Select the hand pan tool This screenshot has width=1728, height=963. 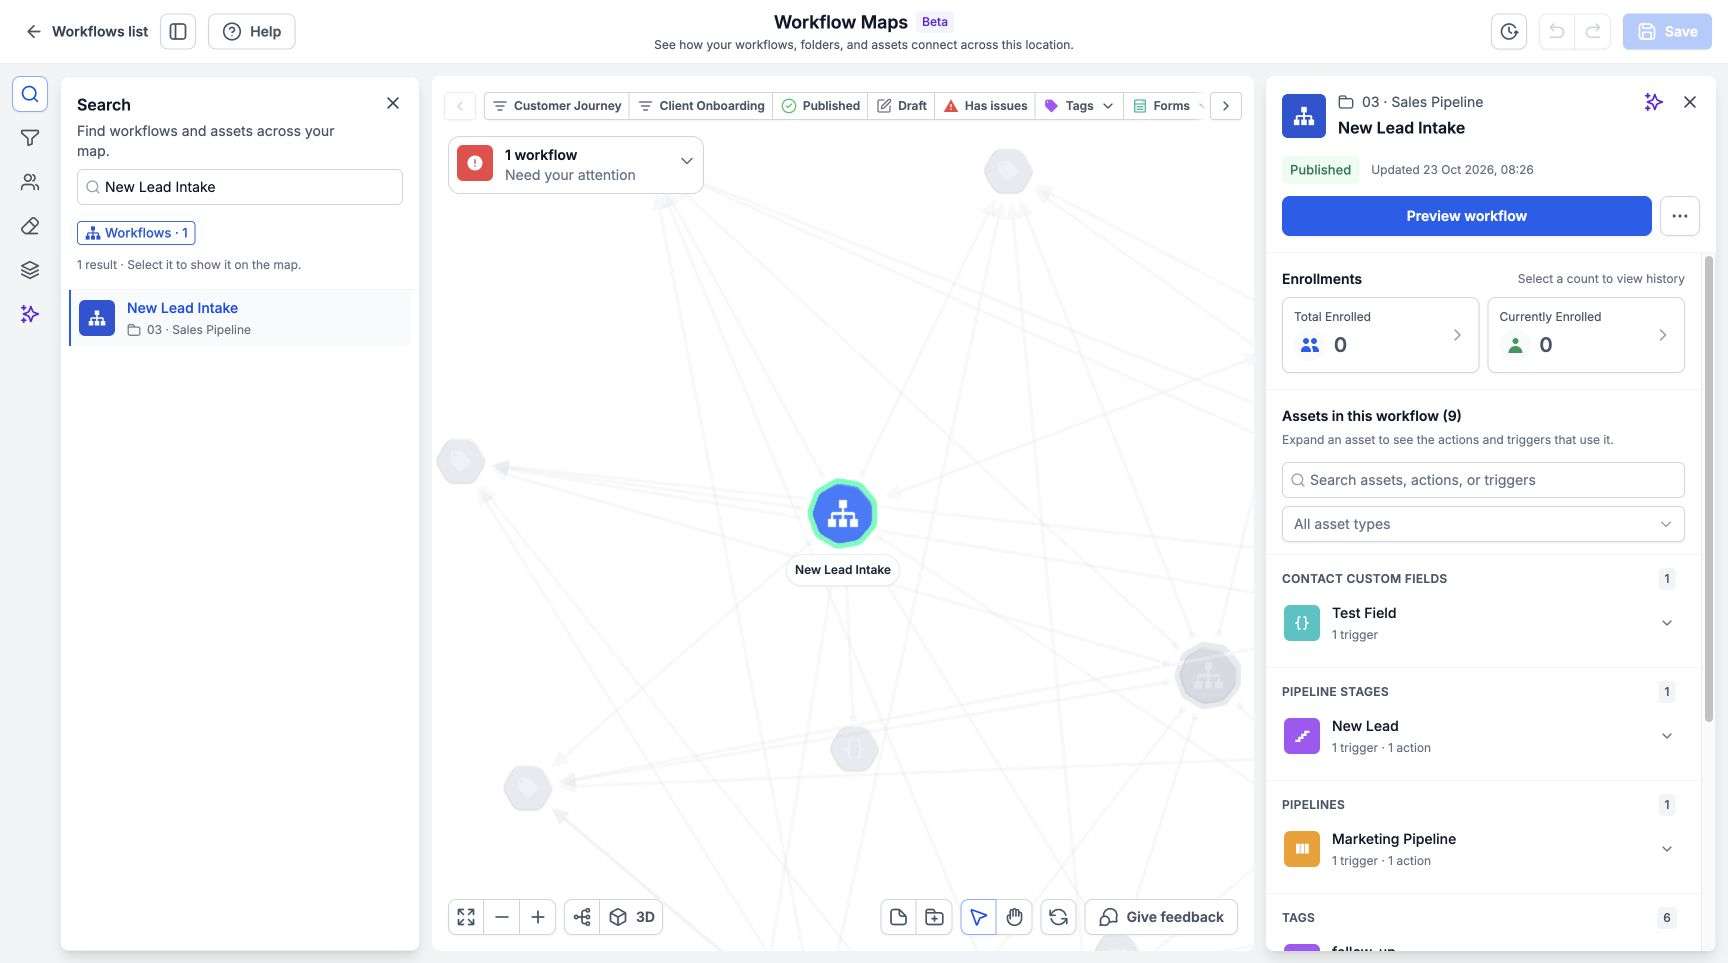click(1014, 917)
